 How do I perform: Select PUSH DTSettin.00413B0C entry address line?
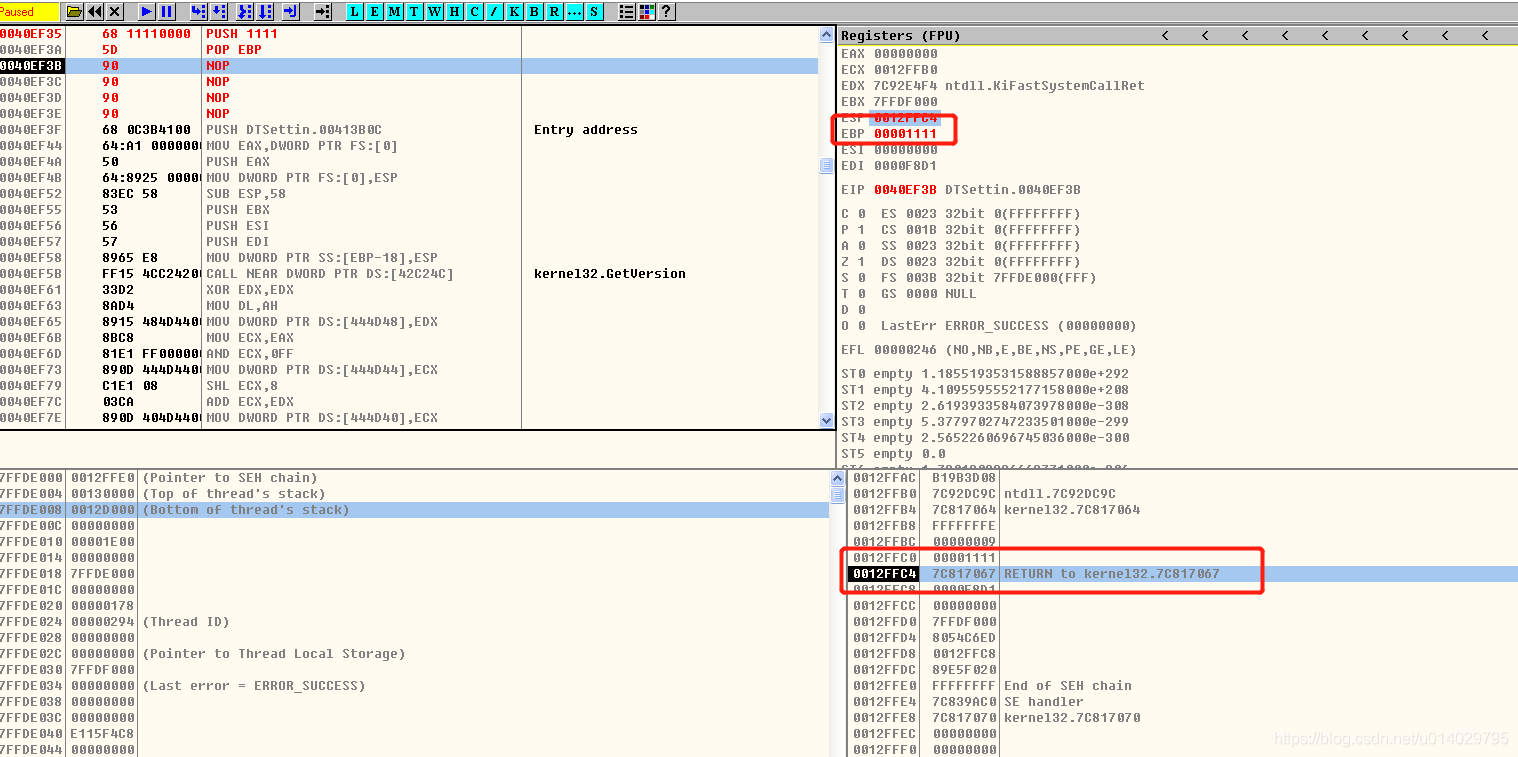pos(409,130)
